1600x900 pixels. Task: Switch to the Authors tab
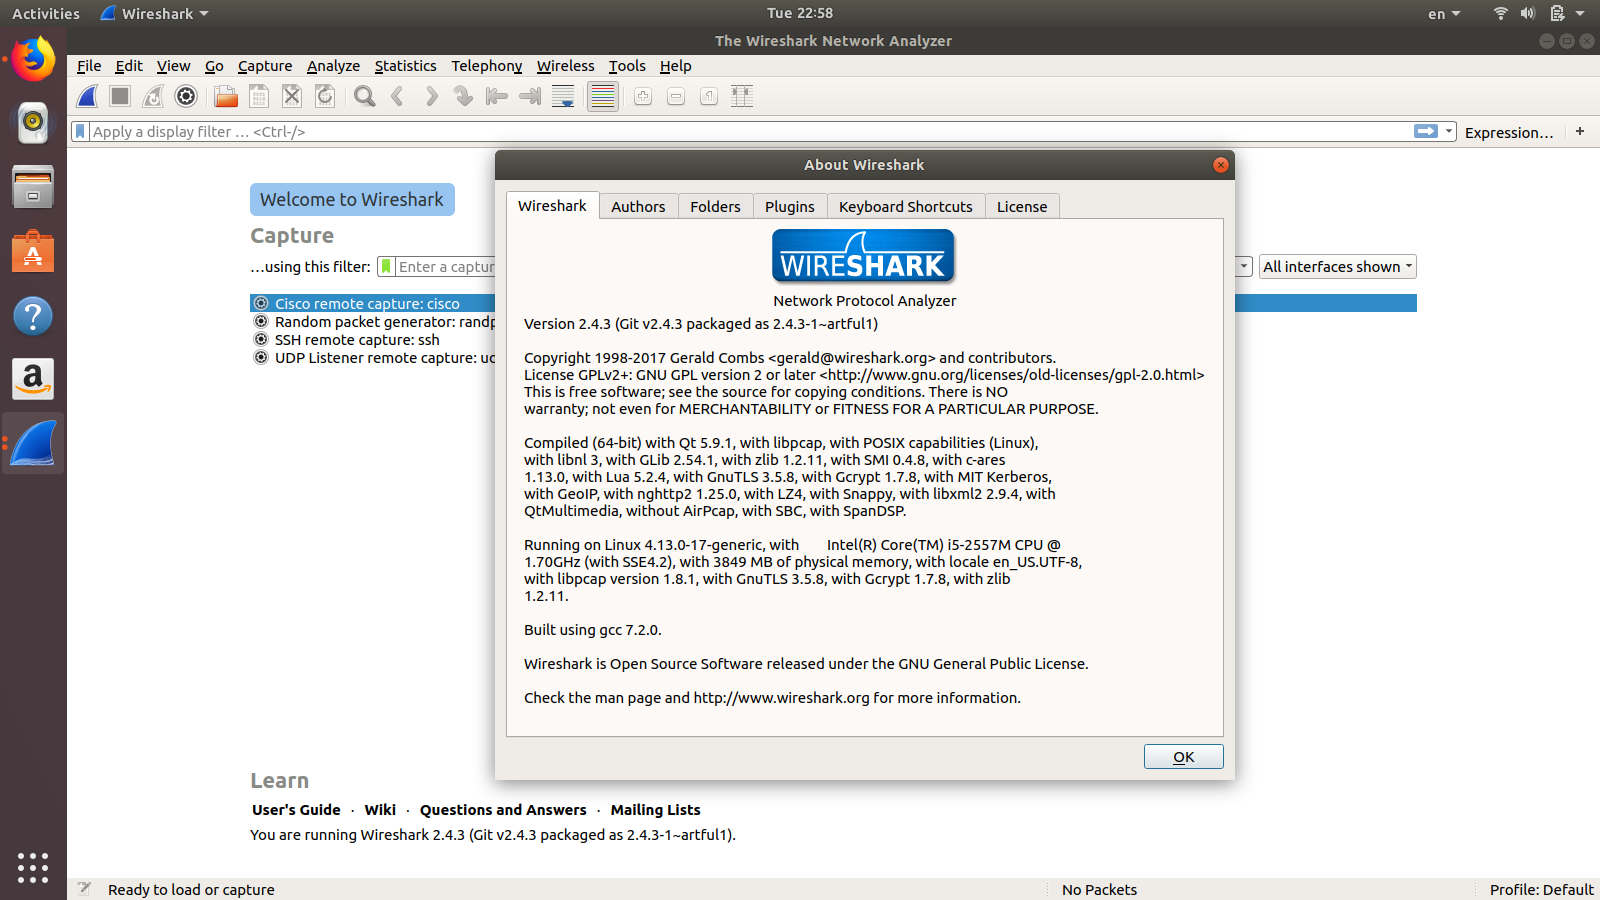pos(638,206)
